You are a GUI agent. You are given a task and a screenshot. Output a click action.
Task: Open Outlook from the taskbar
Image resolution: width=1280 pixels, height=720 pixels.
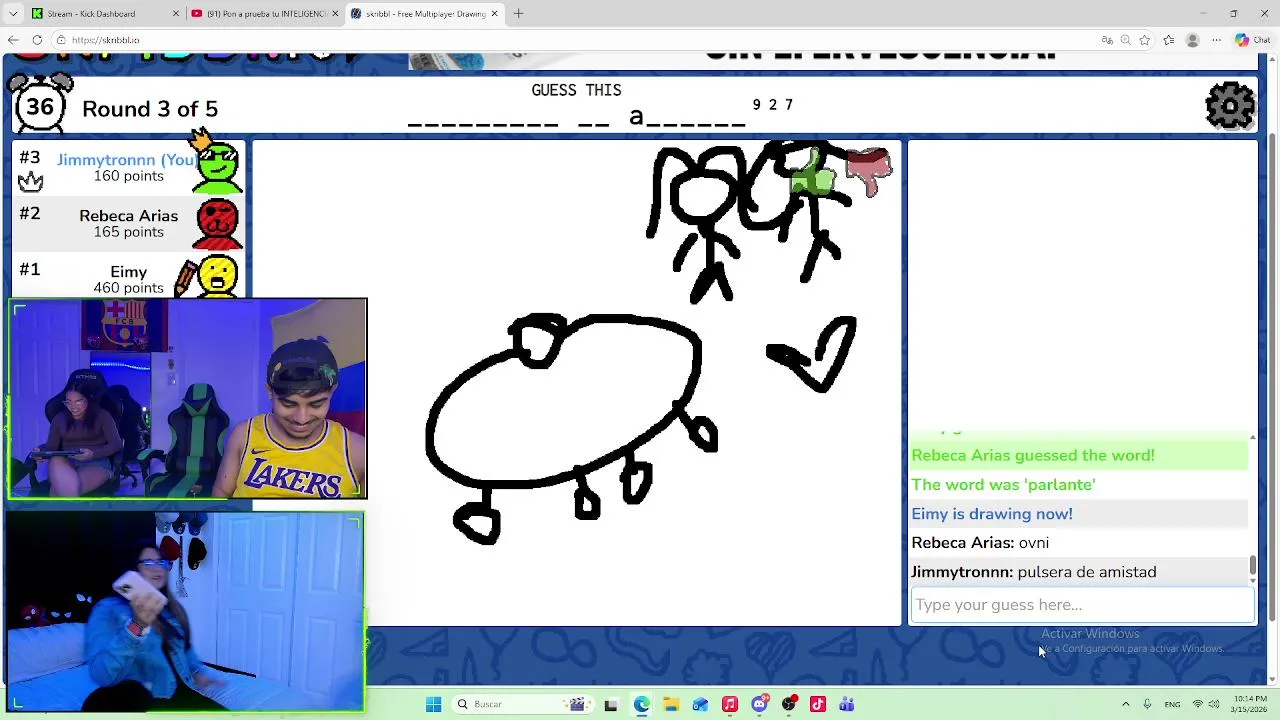point(700,704)
